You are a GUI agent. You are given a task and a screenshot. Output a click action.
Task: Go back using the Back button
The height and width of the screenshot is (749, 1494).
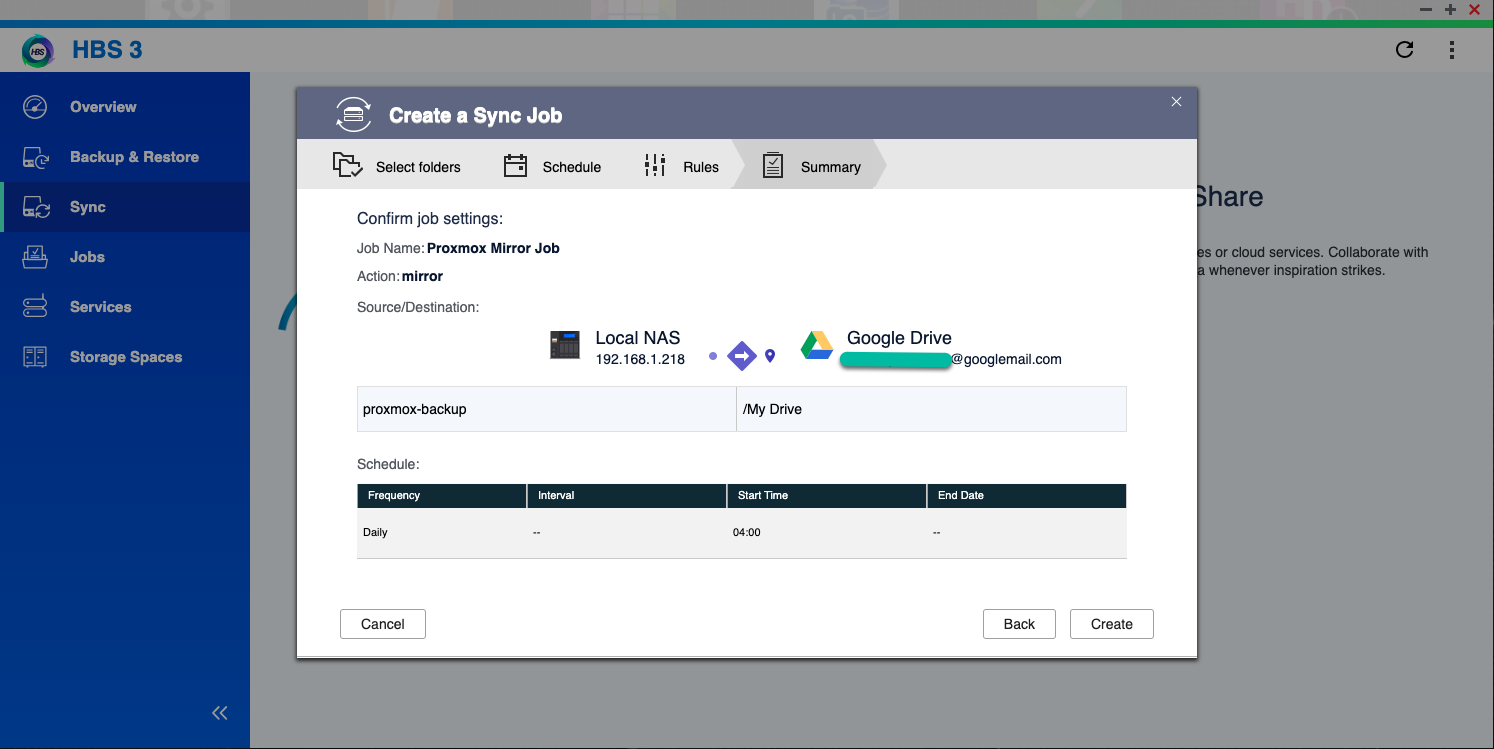[x=1019, y=623]
